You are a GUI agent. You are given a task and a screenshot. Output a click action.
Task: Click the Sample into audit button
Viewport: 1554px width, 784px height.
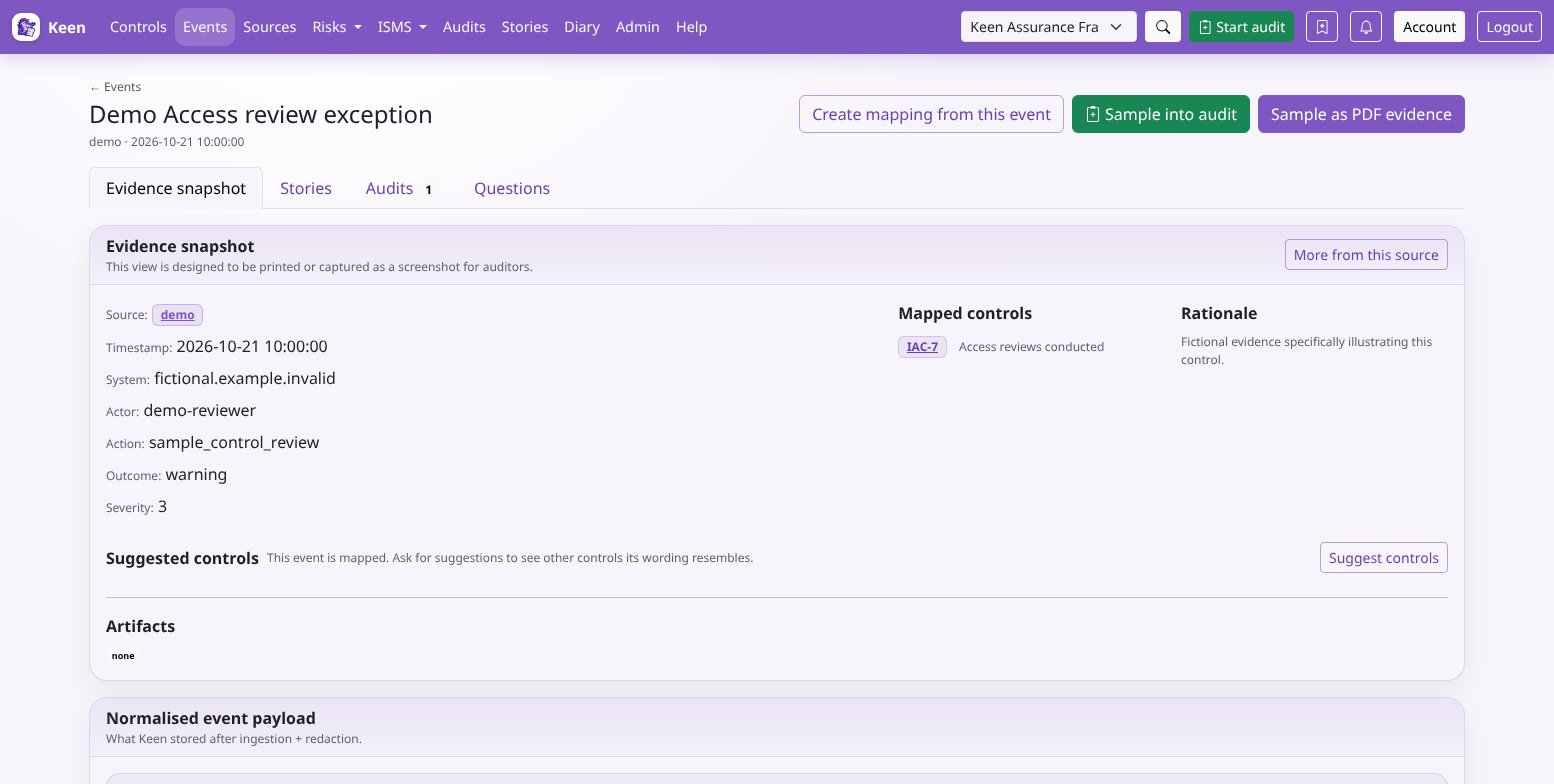point(1161,114)
